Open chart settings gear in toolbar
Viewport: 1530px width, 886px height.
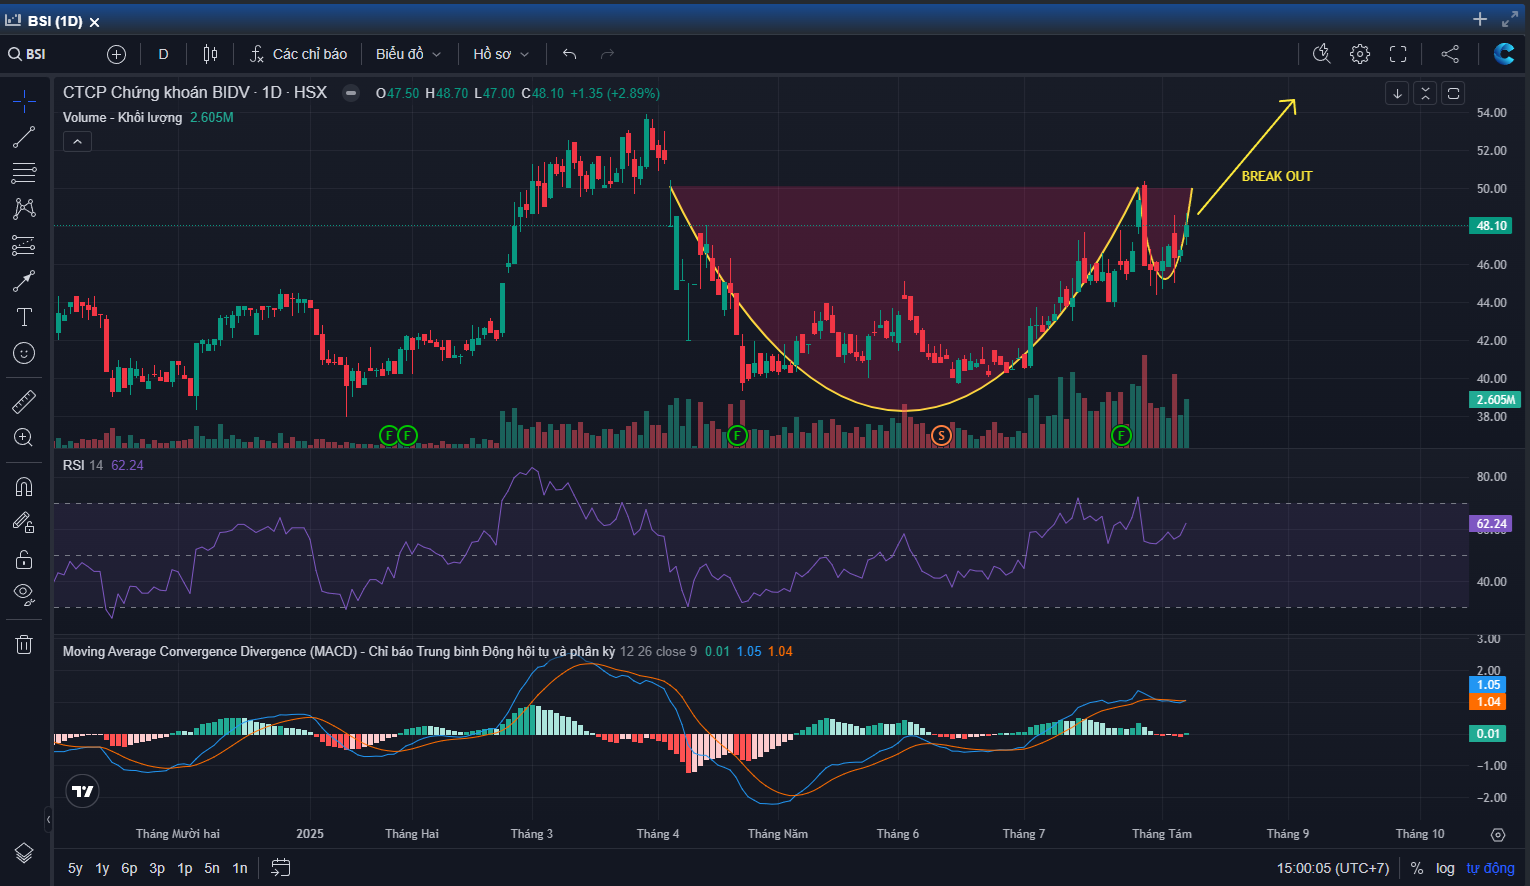click(x=1360, y=54)
